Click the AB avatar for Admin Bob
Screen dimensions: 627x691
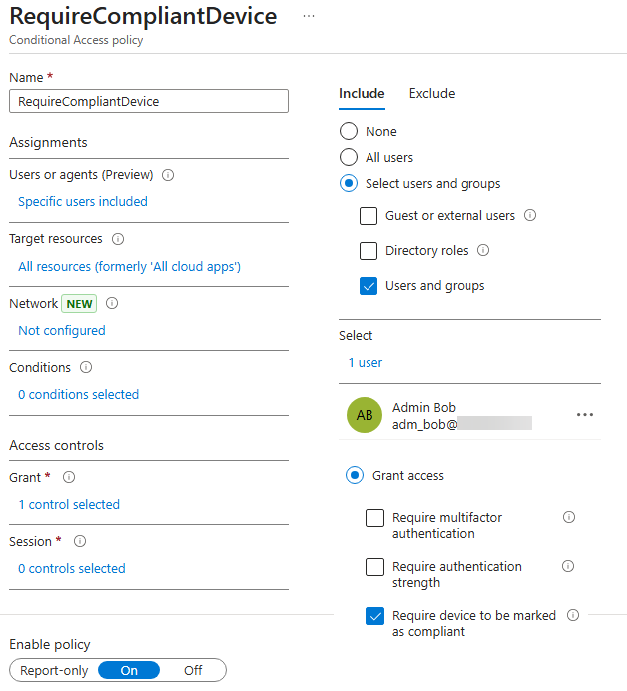click(x=364, y=416)
